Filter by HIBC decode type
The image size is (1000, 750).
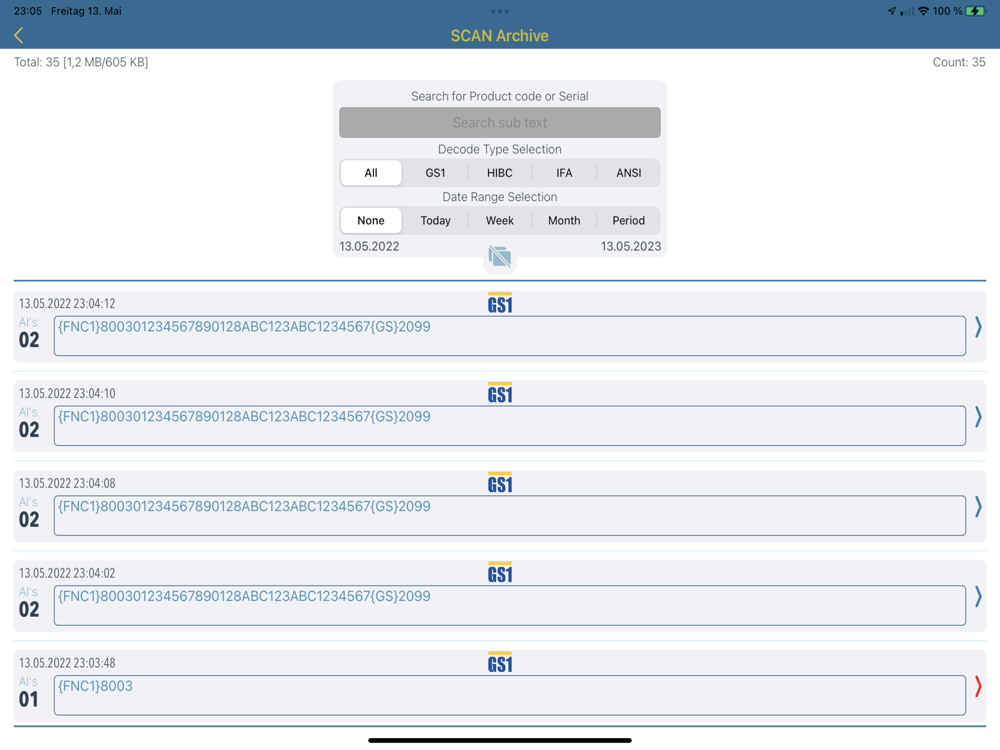click(499, 173)
